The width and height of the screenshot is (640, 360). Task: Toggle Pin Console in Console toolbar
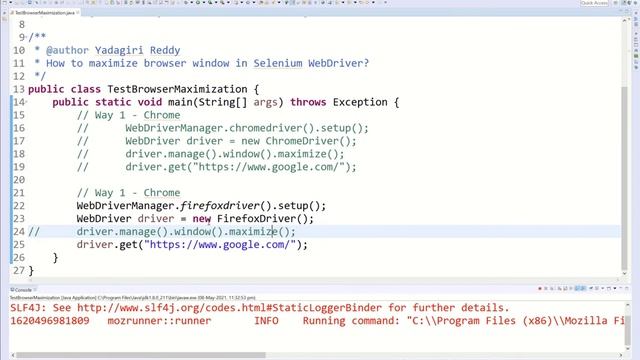591,289
